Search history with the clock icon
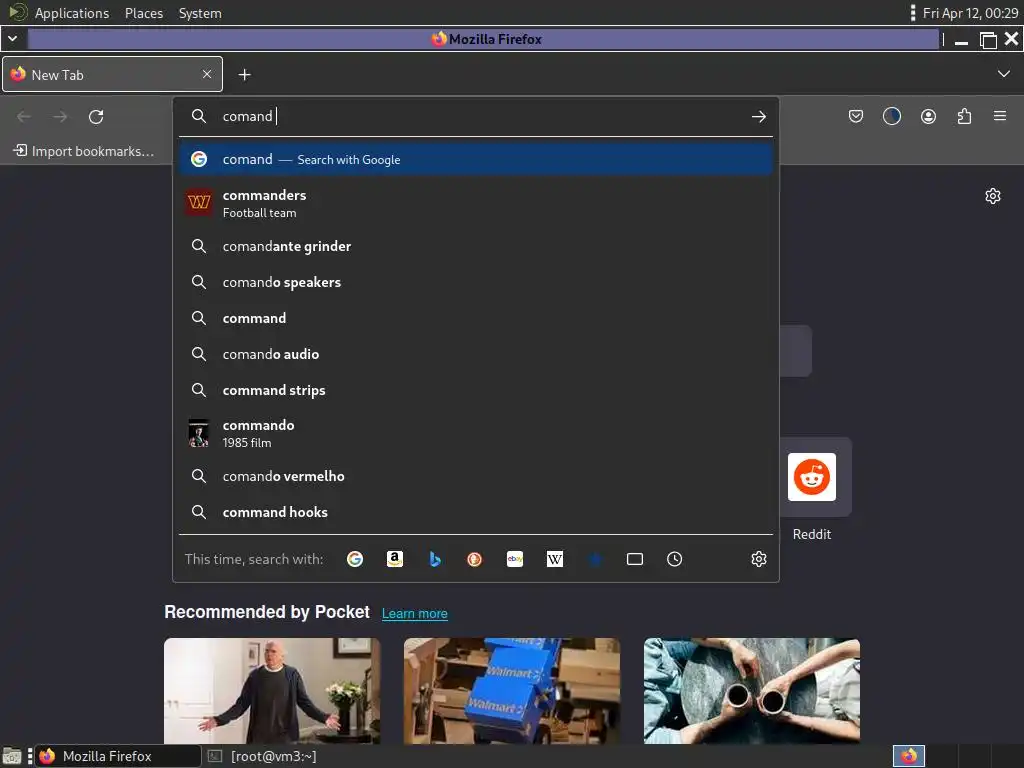This screenshot has height=768, width=1024. (x=675, y=559)
